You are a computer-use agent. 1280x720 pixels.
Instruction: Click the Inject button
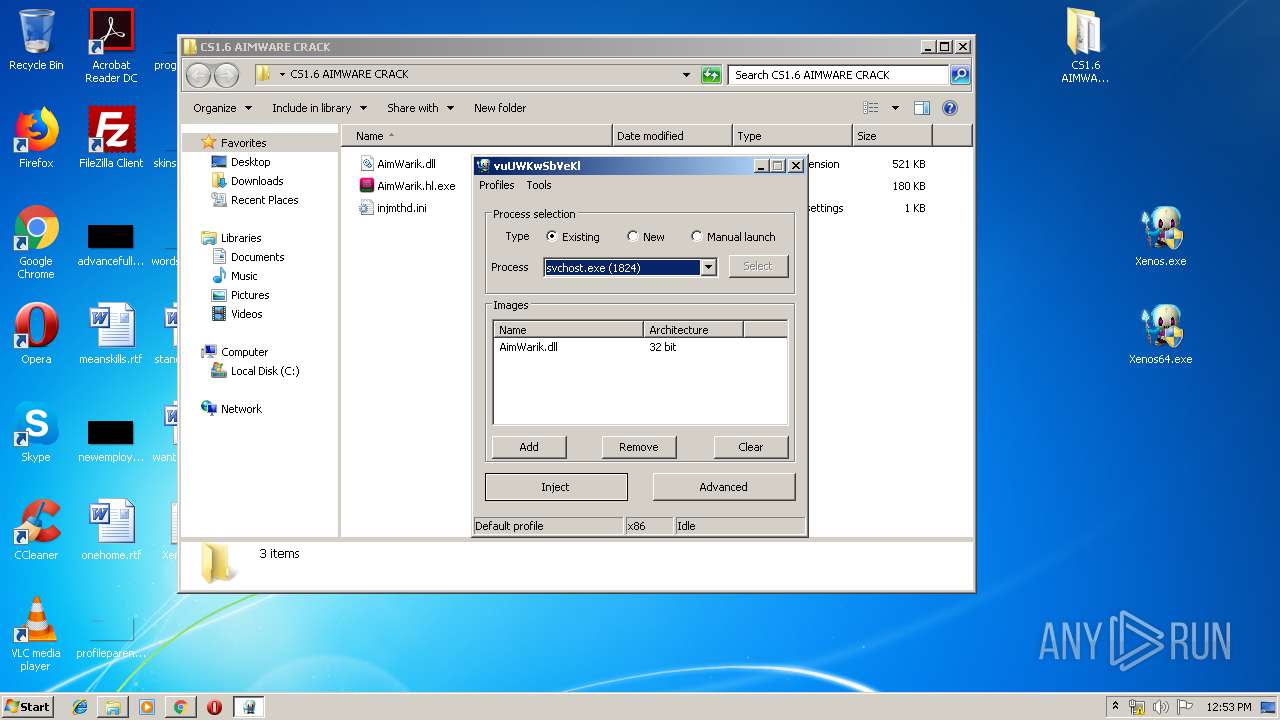pyautogui.click(x=556, y=487)
